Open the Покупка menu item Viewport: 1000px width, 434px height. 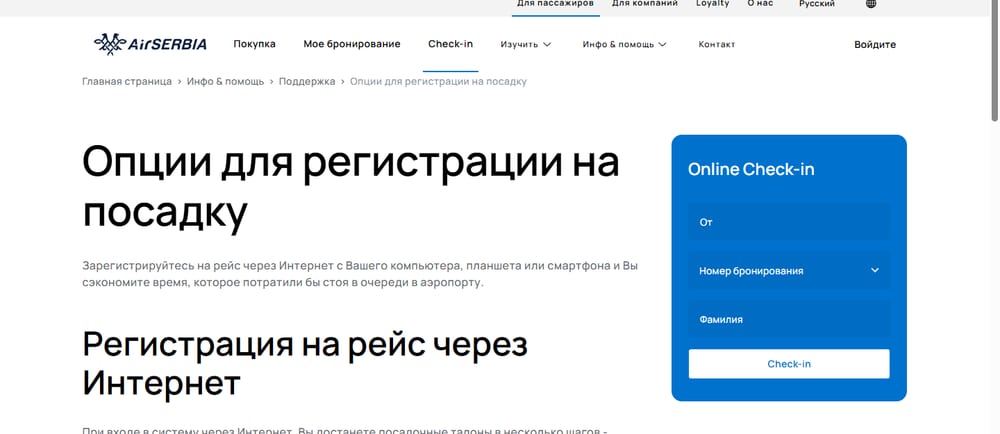[254, 44]
